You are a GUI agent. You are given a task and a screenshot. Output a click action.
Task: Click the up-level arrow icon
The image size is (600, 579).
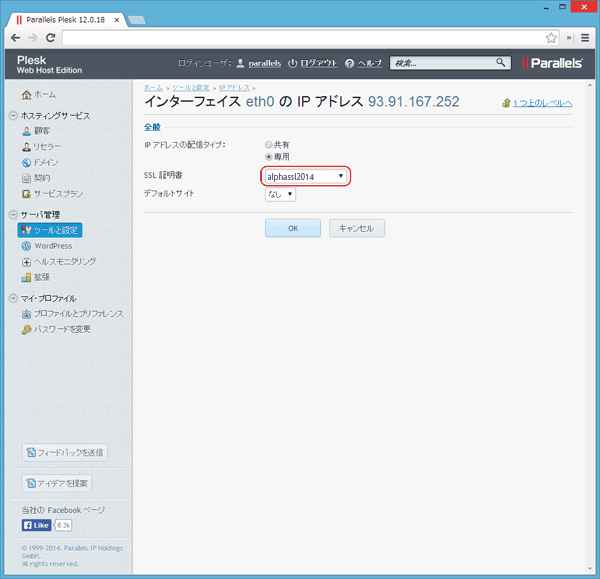(506, 103)
